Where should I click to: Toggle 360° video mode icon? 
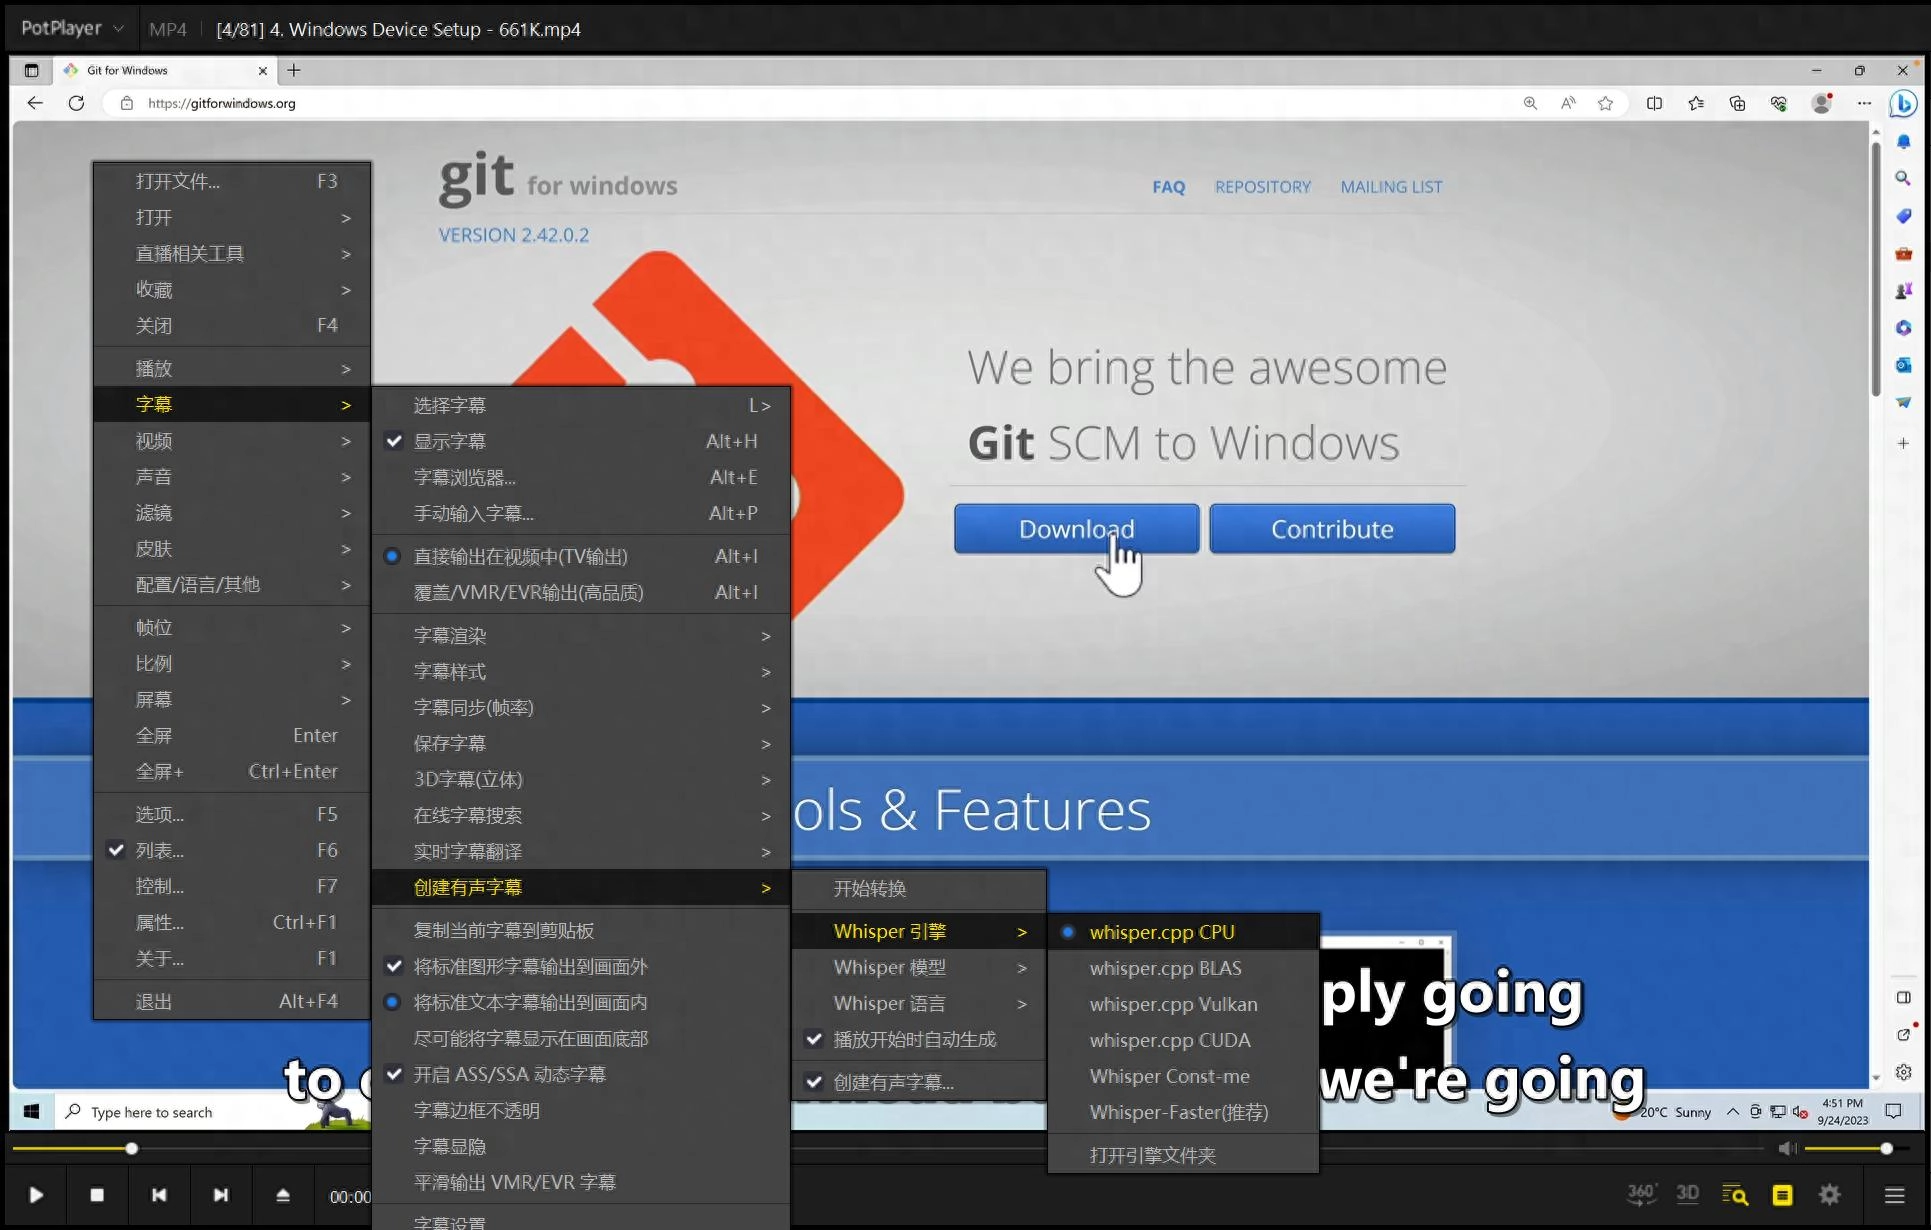[x=1641, y=1194]
